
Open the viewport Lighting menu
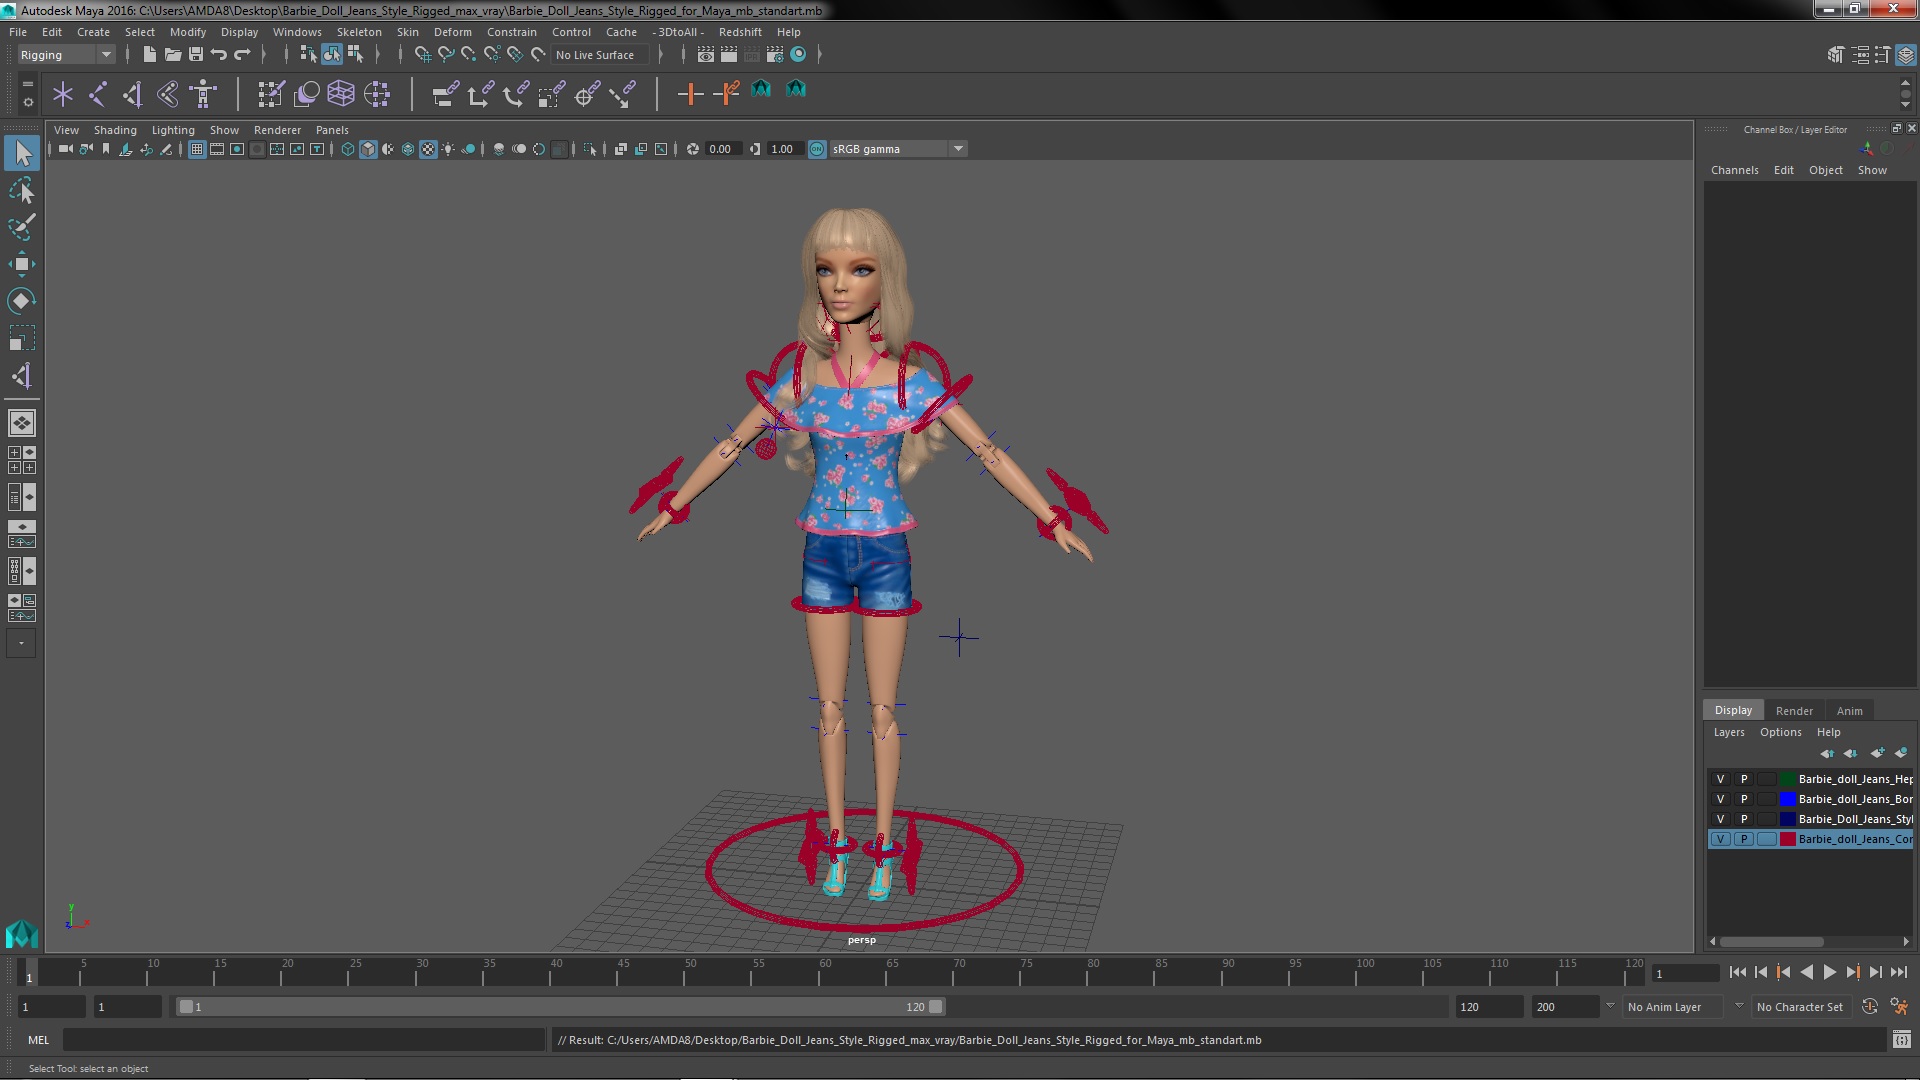(x=173, y=130)
